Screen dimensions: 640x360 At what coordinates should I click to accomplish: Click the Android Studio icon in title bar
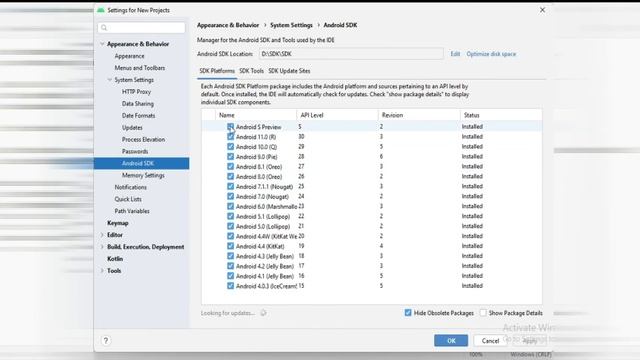click(101, 10)
